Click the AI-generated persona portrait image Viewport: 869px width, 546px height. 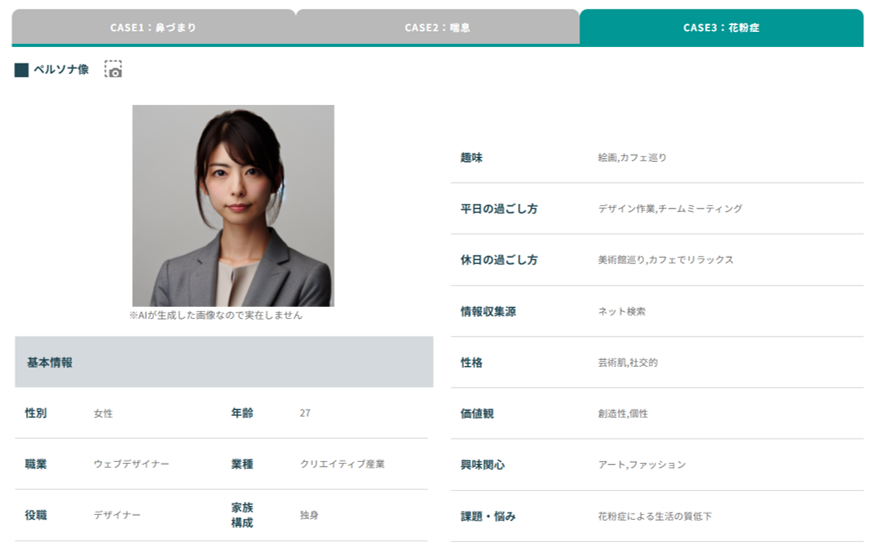click(x=233, y=205)
